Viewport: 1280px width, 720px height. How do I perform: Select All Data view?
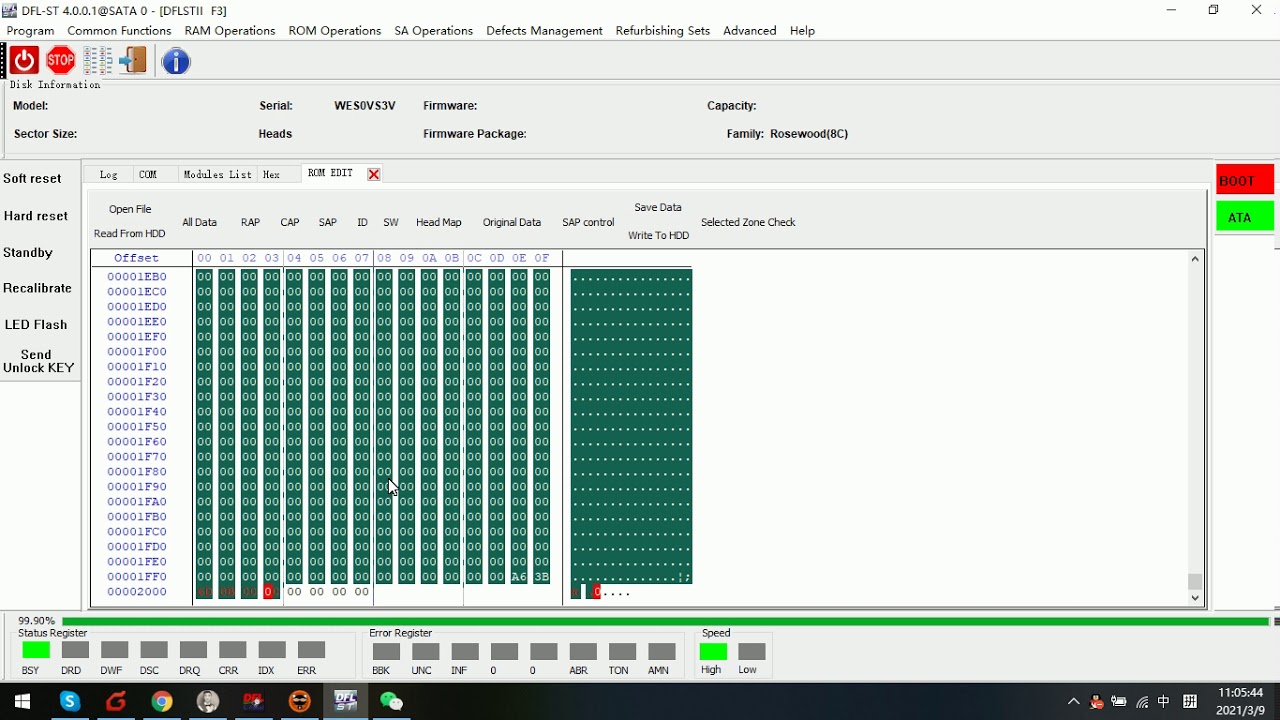[199, 222]
